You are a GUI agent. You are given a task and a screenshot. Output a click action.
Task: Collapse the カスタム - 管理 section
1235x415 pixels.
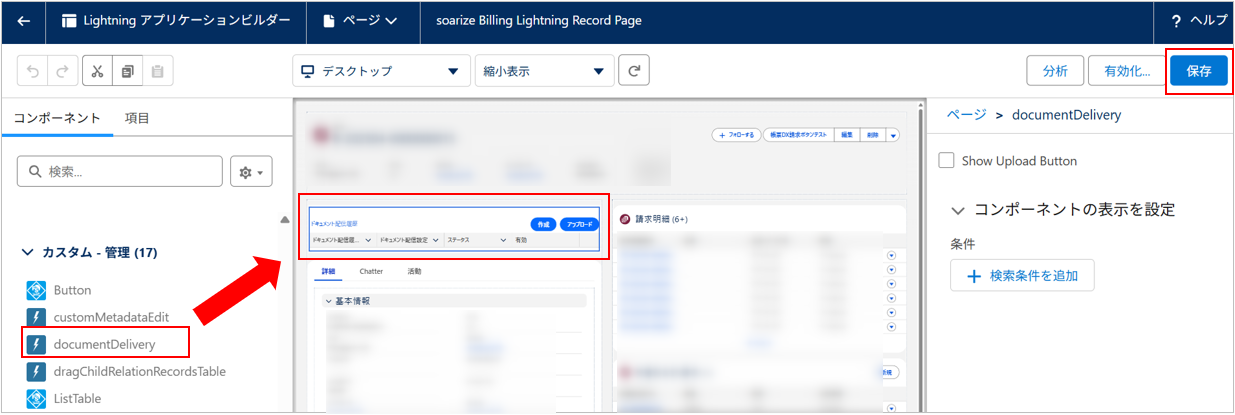tap(28, 252)
